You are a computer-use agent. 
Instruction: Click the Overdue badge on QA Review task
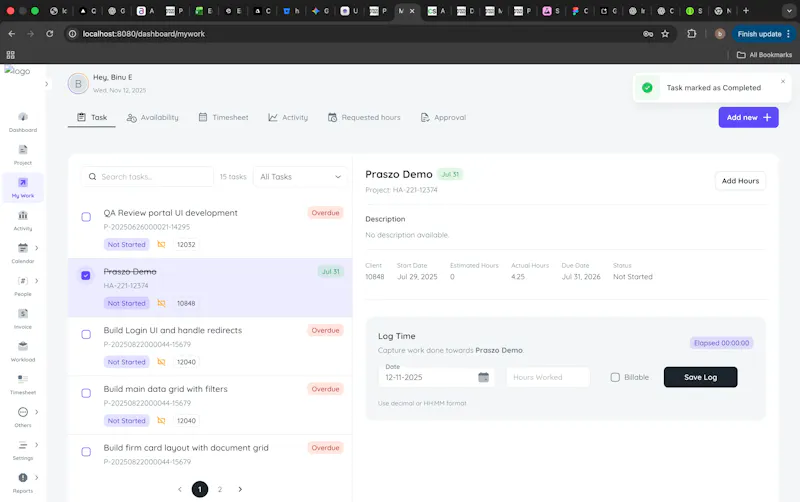coord(326,213)
